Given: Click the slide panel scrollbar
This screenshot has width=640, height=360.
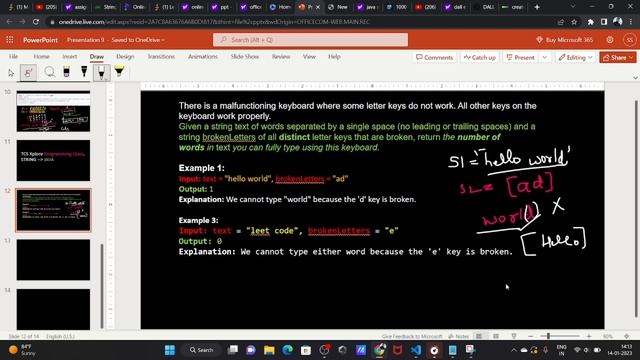Looking at the screenshot, I should 102,286.
